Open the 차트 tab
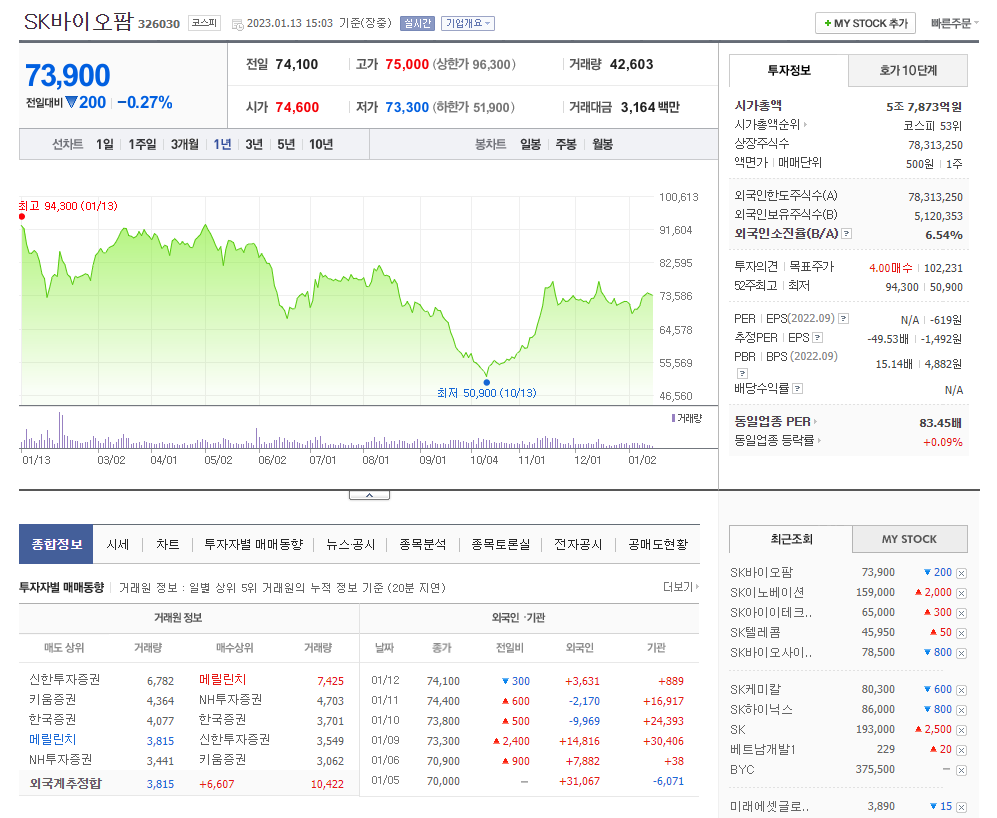Image resolution: width=997 pixels, height=818 pixels. 168,544
